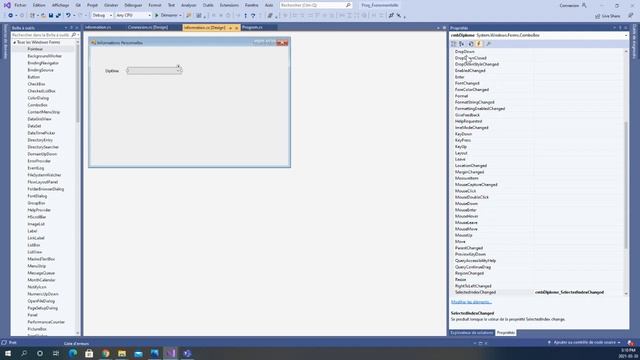Show the properties list icon in Properties panel
The image size is (640, 360).
(x=471, y=44)
